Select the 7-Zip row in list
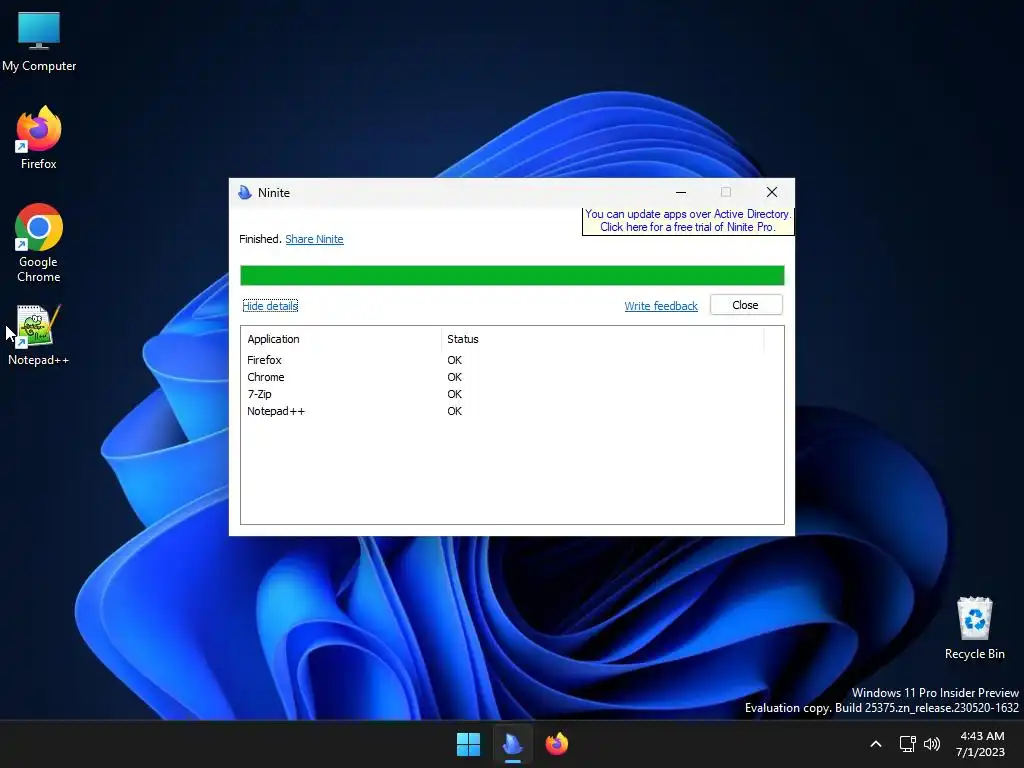Viewport: 1024px width, 768px height. (512, 394)
